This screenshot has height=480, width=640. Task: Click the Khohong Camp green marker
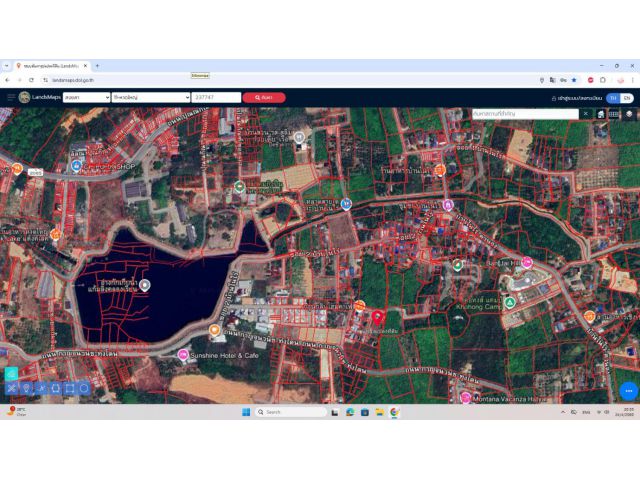click(509, 302)
